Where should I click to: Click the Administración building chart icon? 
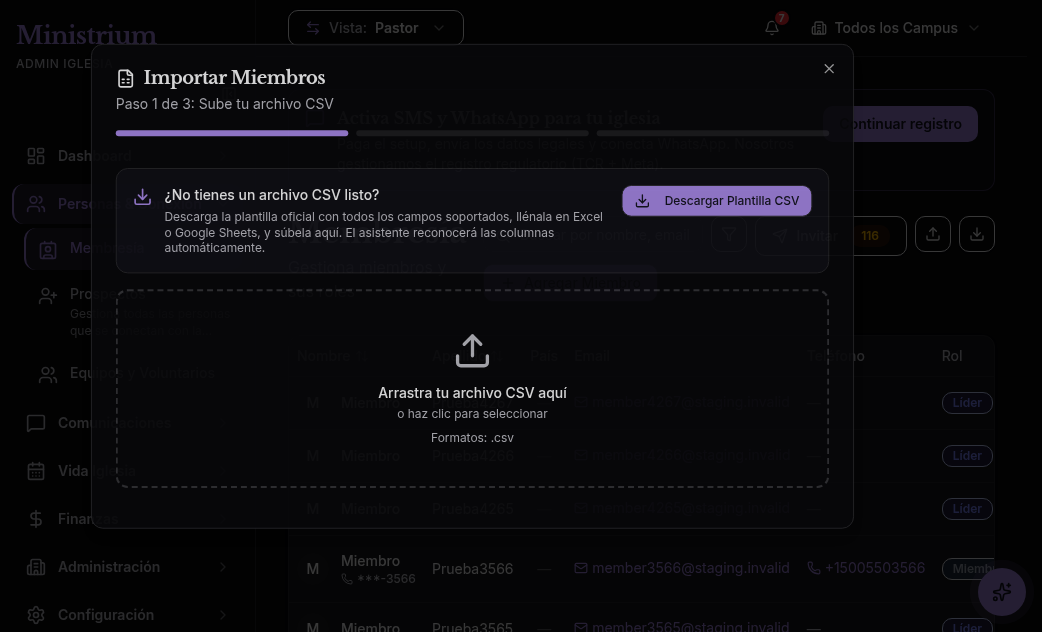click(x=36, y=567)
